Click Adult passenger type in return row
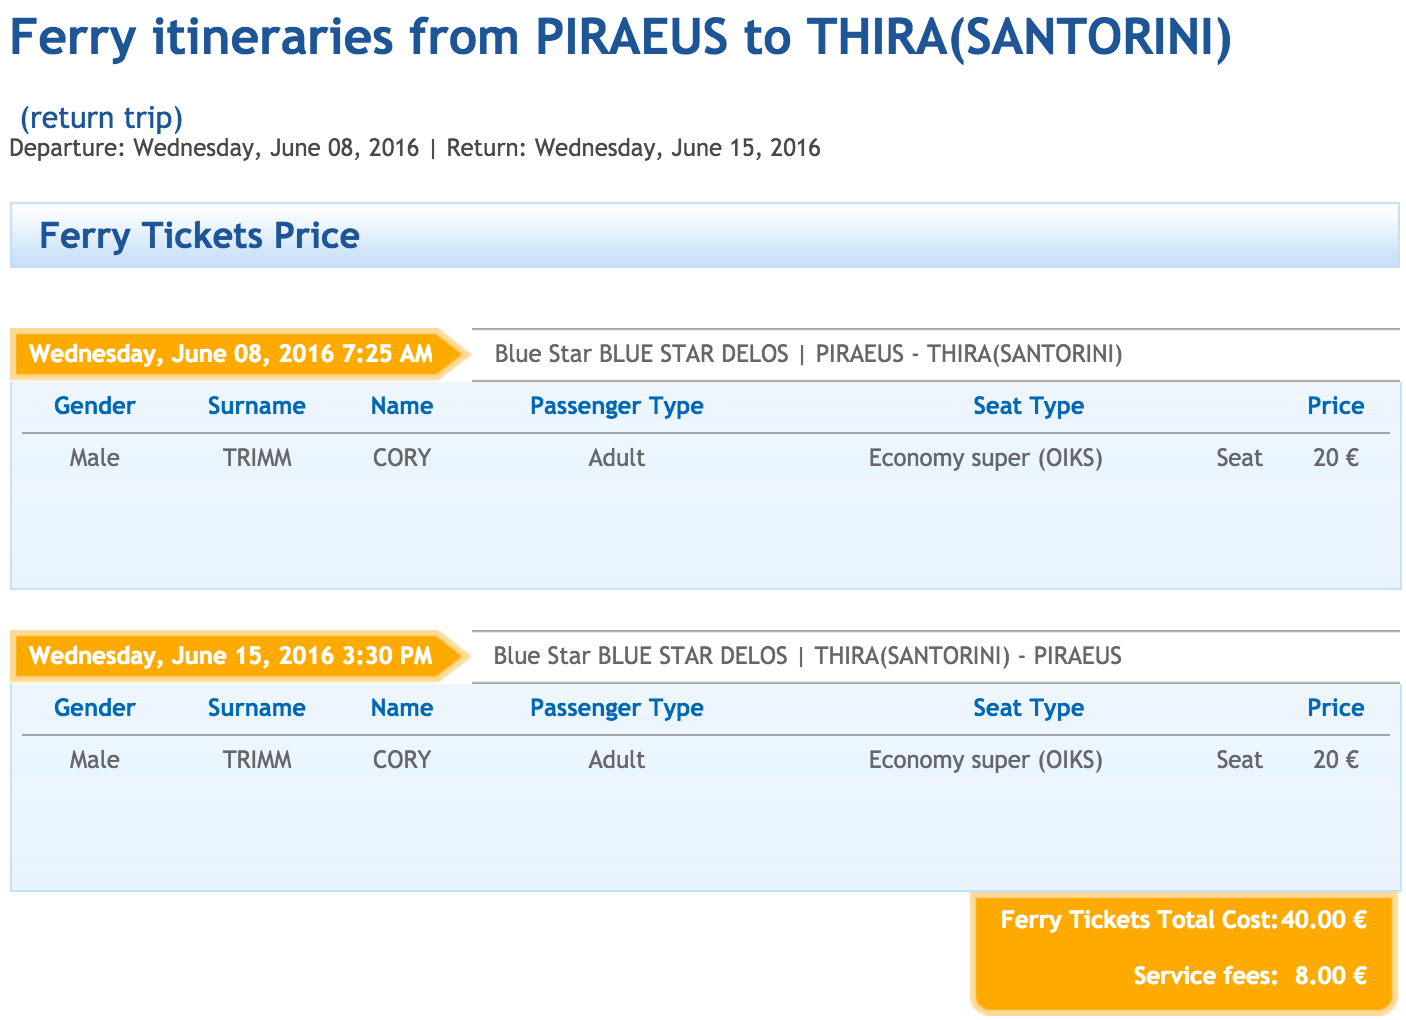The height and width of the screenshot is (1020, 1406). 617,760
